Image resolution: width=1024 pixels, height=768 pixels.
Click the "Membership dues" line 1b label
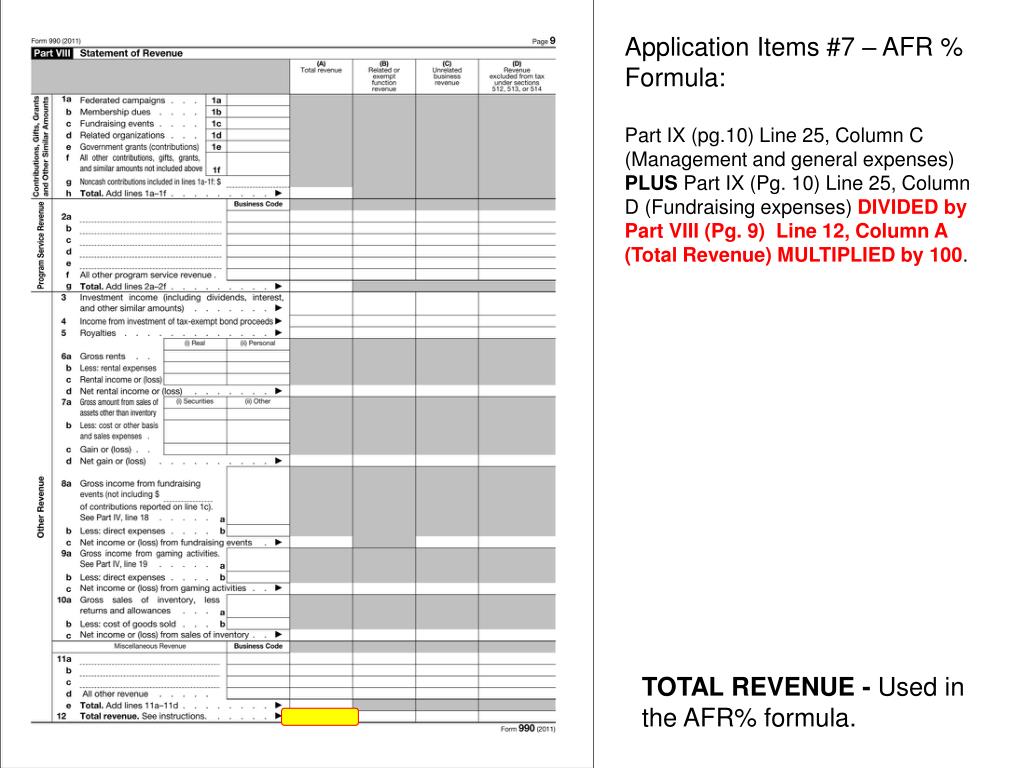[115, 112]
